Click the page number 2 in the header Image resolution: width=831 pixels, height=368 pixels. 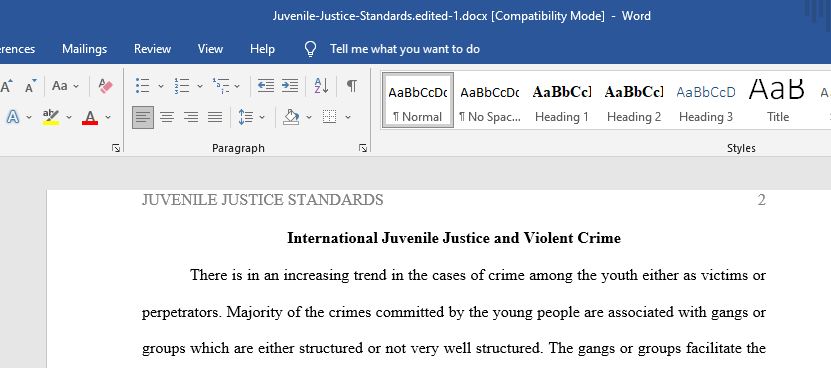762,200
